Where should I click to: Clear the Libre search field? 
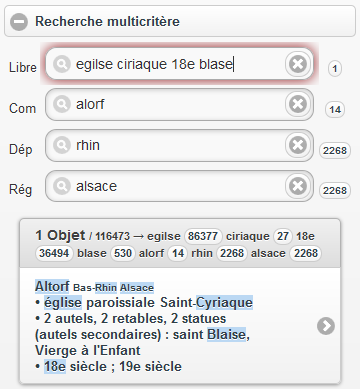click(298, 64)
